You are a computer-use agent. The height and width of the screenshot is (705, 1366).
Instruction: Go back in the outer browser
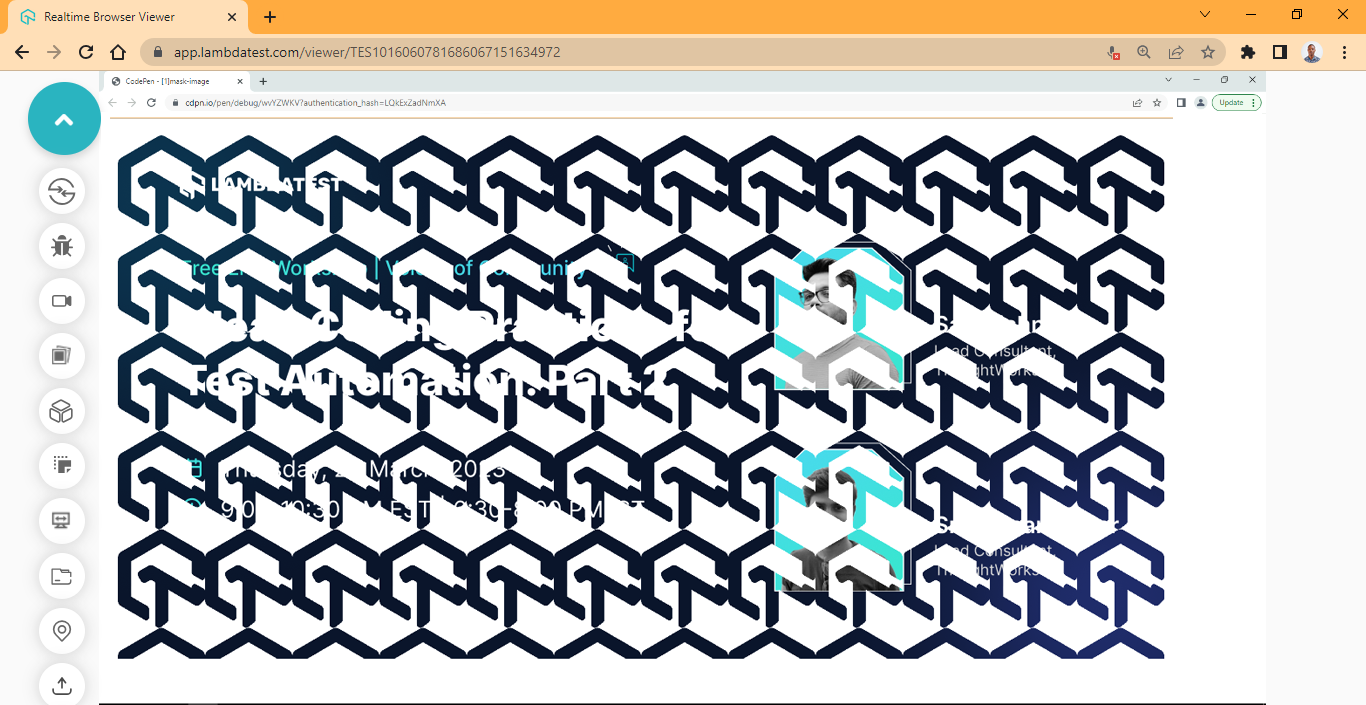[22, 52]
